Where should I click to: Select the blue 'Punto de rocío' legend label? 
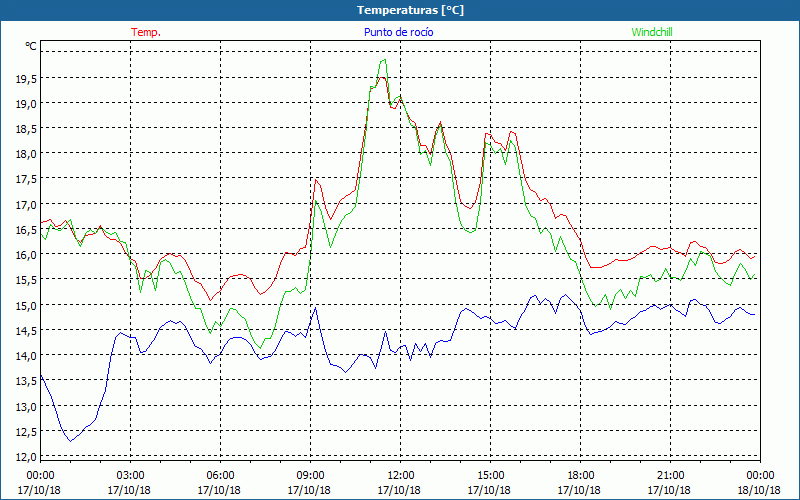(398, 32)
